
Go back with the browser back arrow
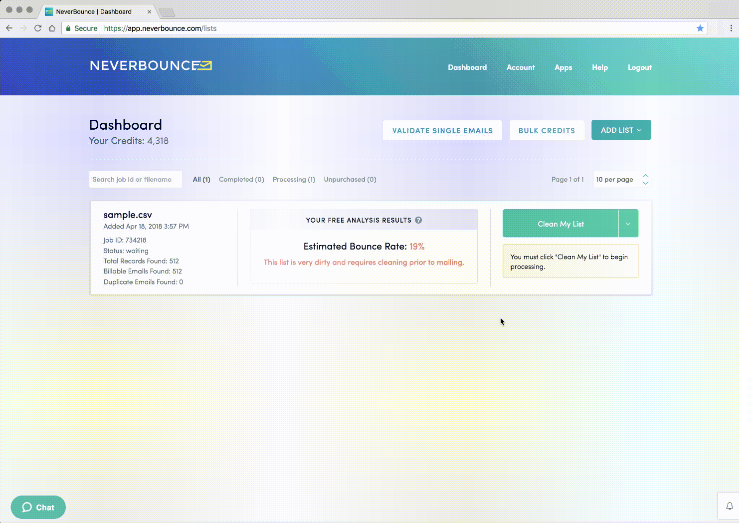coord(9,28)
